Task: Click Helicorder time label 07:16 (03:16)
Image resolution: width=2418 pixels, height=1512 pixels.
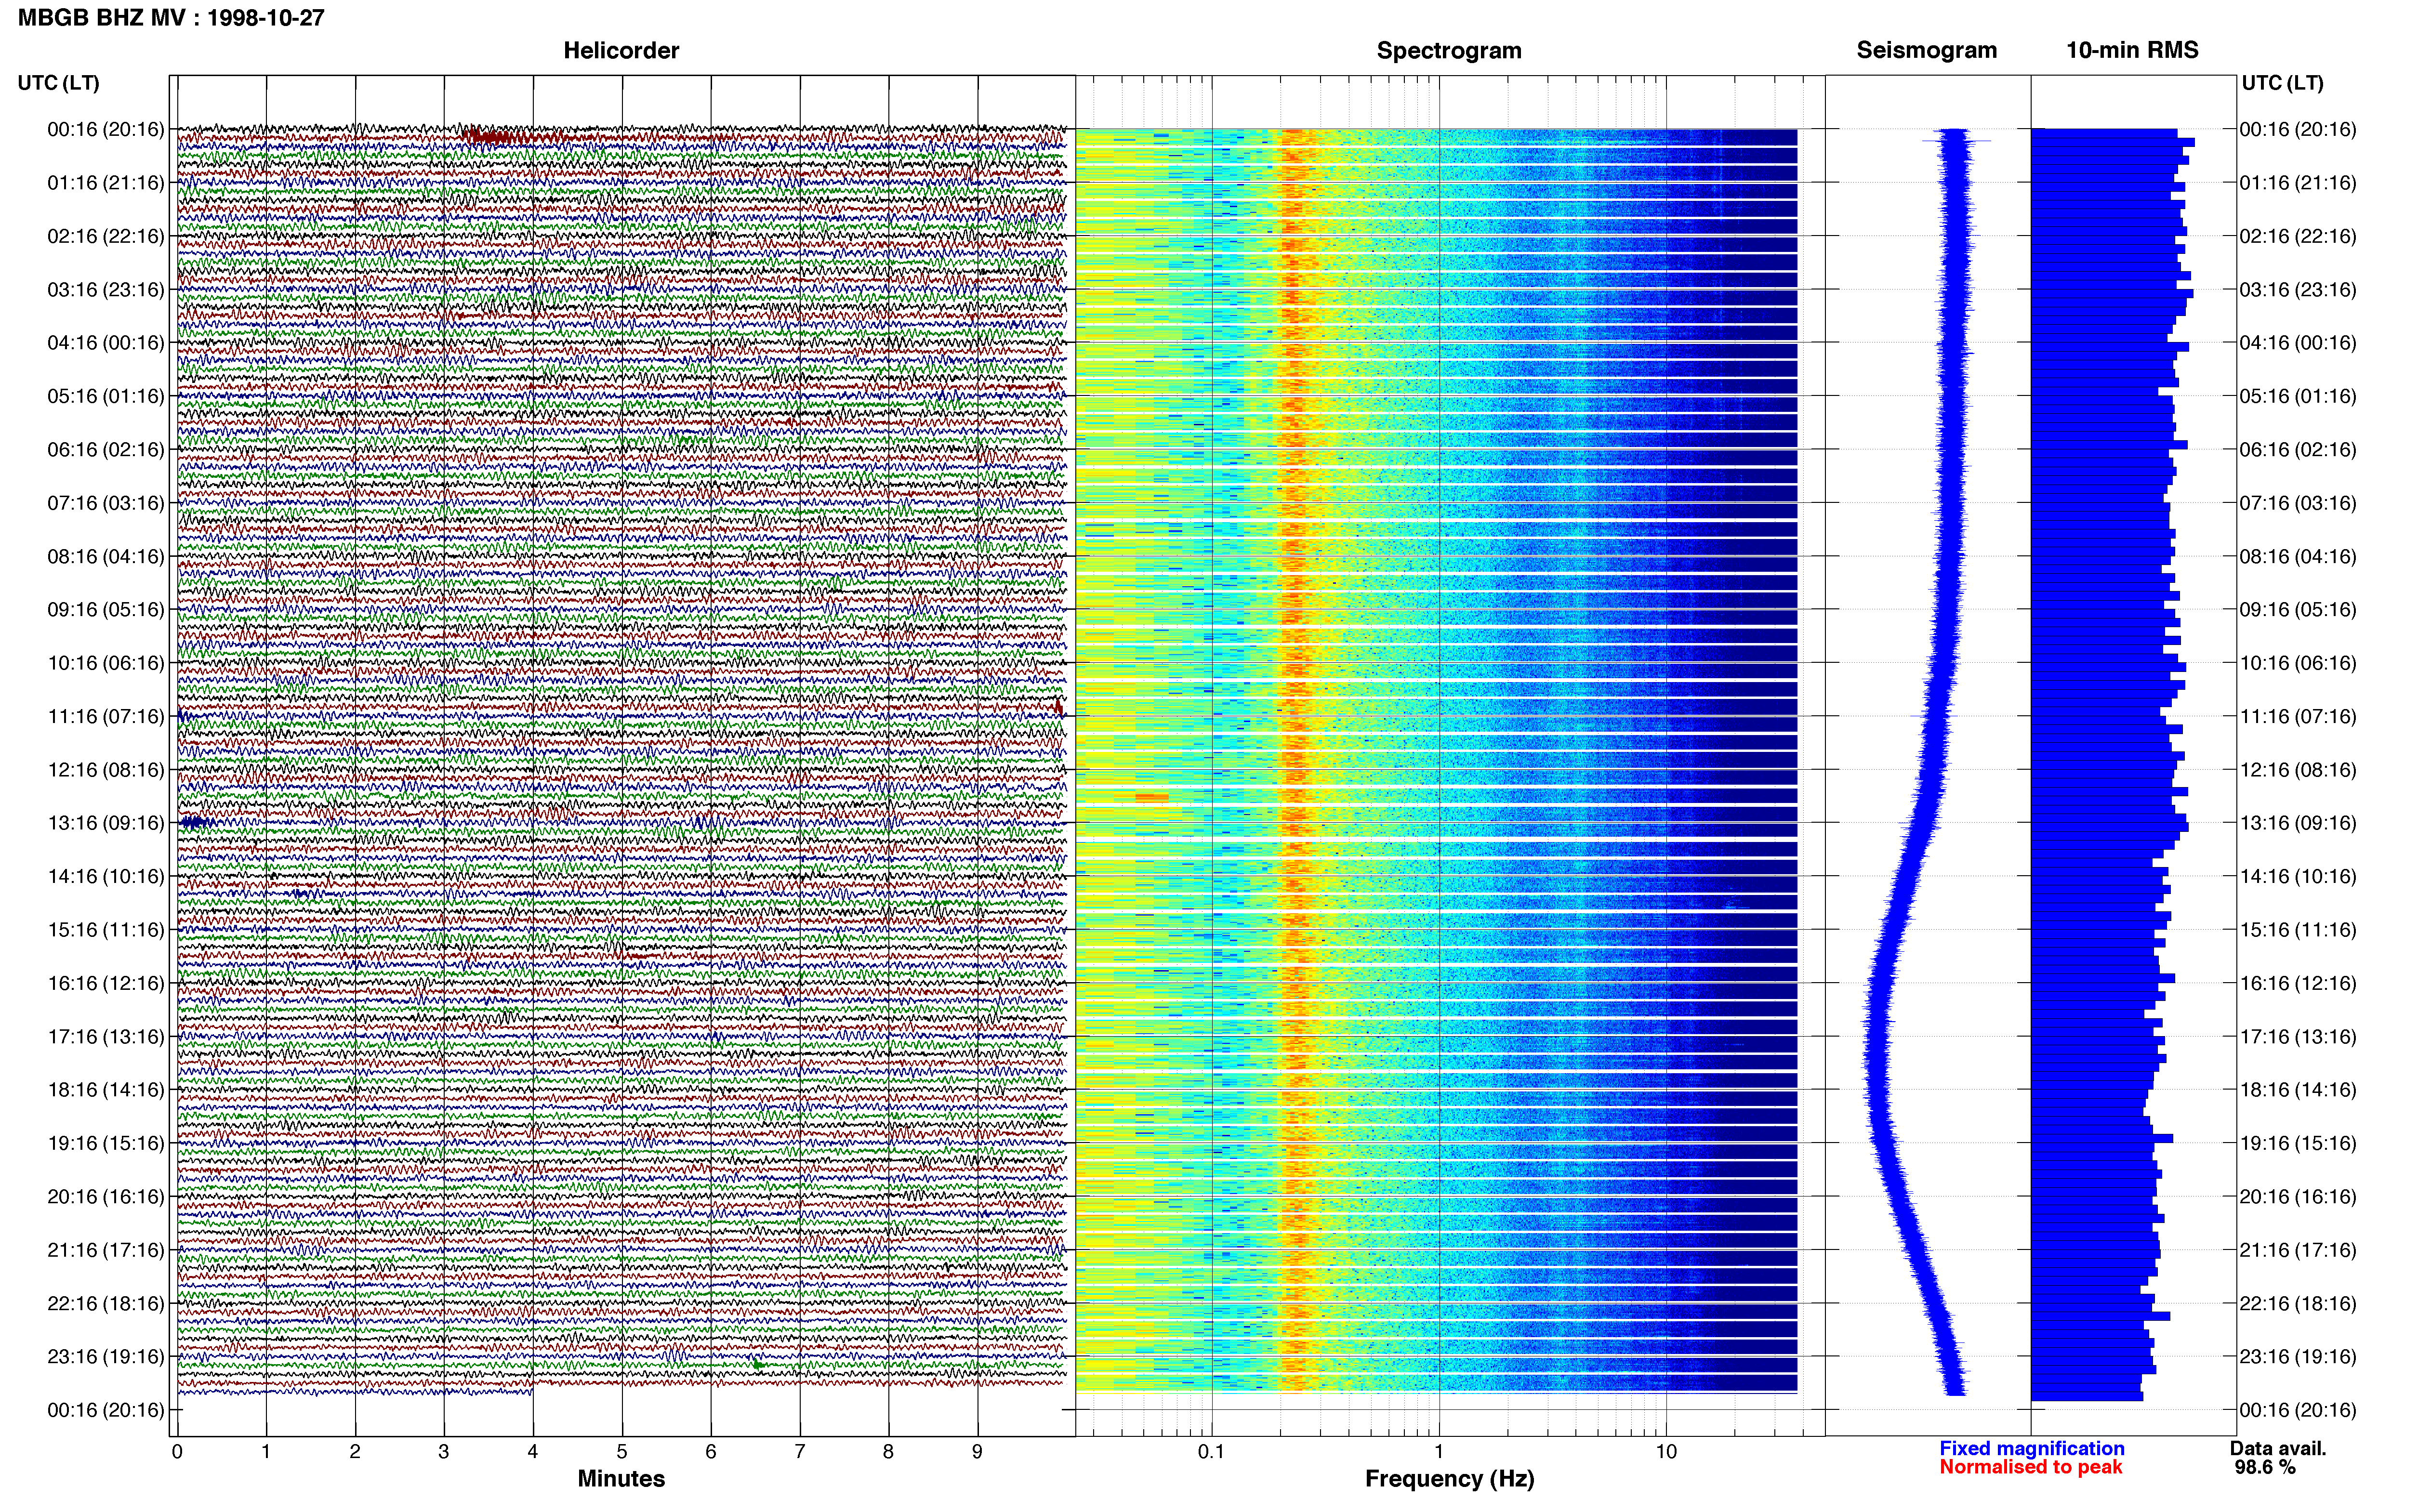Action: pos(106,503)
